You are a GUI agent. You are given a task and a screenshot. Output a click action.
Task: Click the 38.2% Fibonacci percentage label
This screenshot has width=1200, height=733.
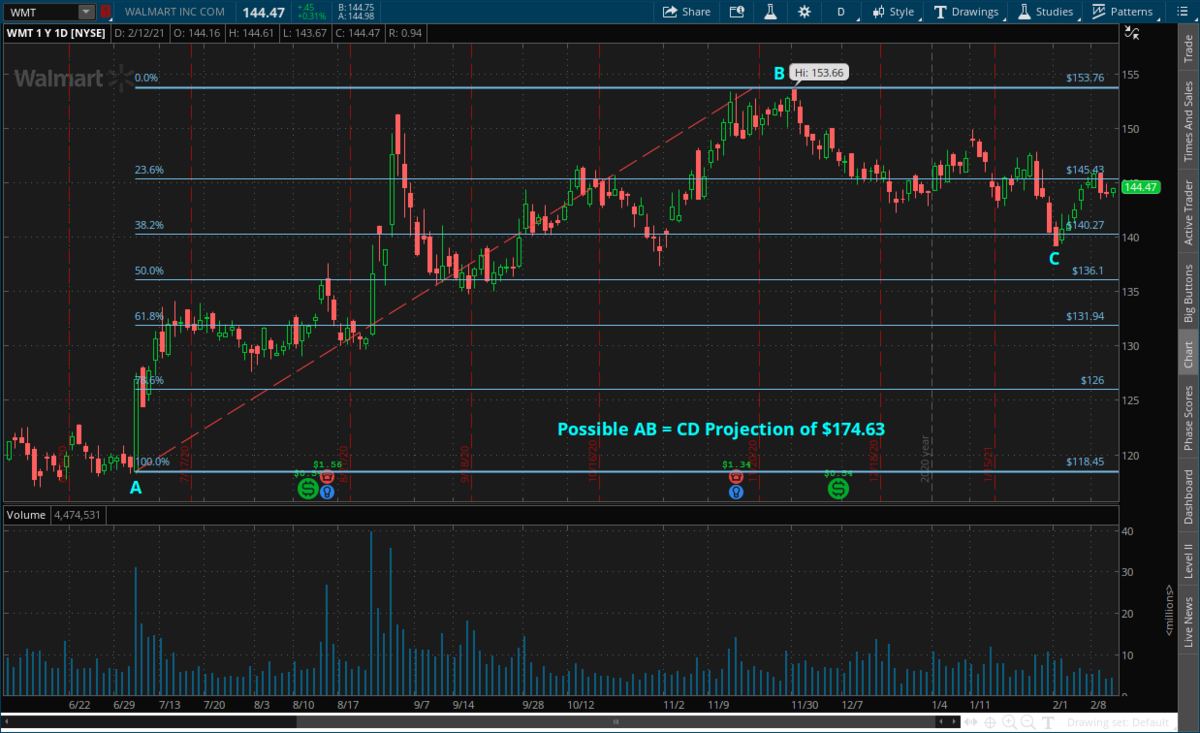click(x=149, y=225)
